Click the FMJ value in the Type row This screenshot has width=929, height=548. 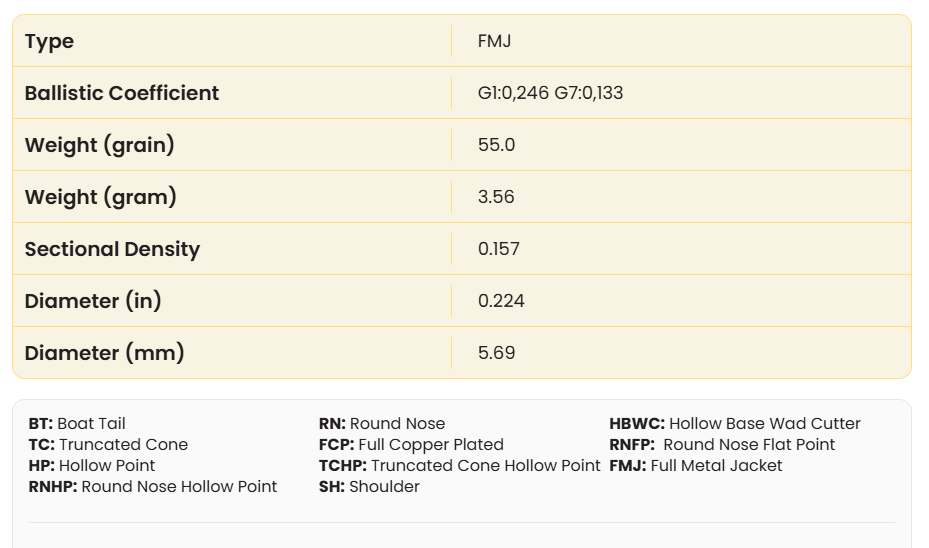tap(495, 41)
